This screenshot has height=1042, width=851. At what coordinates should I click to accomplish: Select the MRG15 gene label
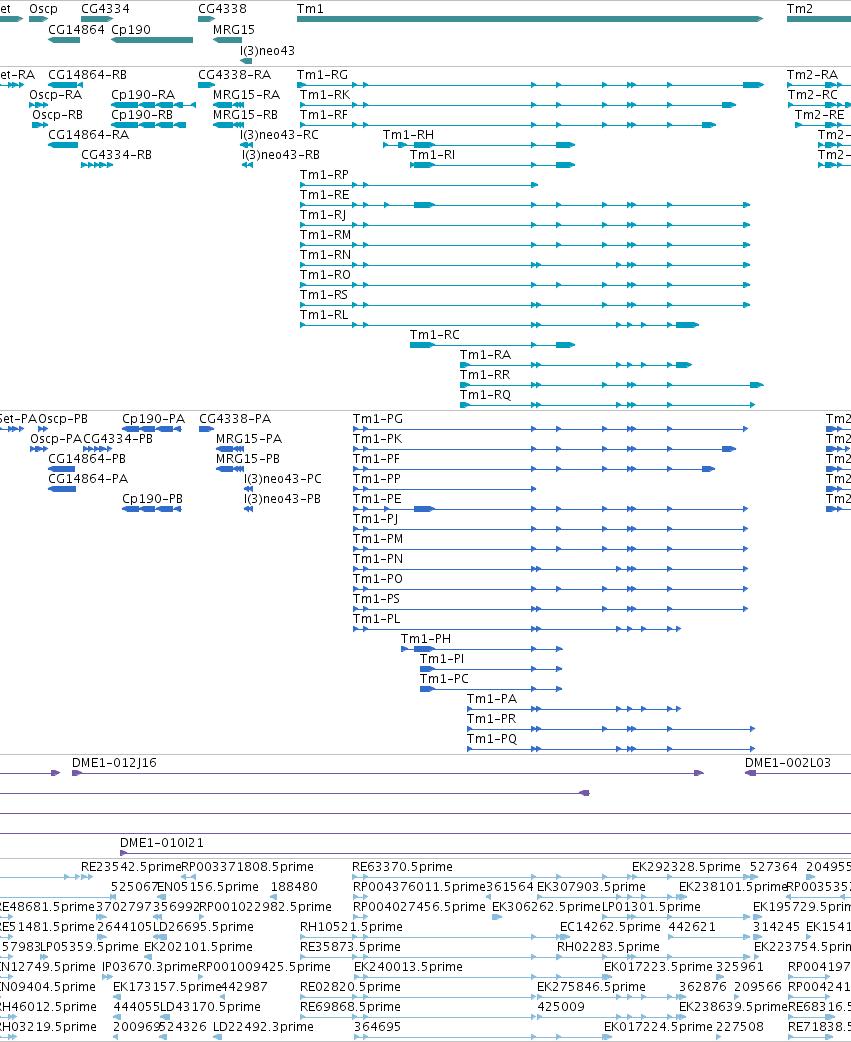coord(233,29)
